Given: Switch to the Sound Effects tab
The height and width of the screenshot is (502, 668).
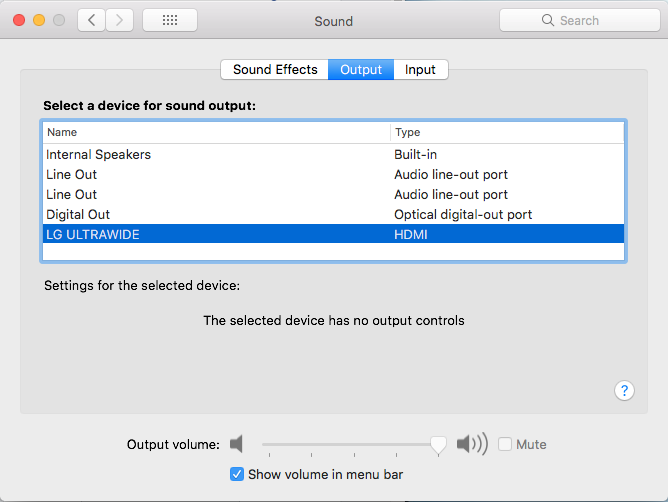Looking at the screenshot, I should point(275,69).
